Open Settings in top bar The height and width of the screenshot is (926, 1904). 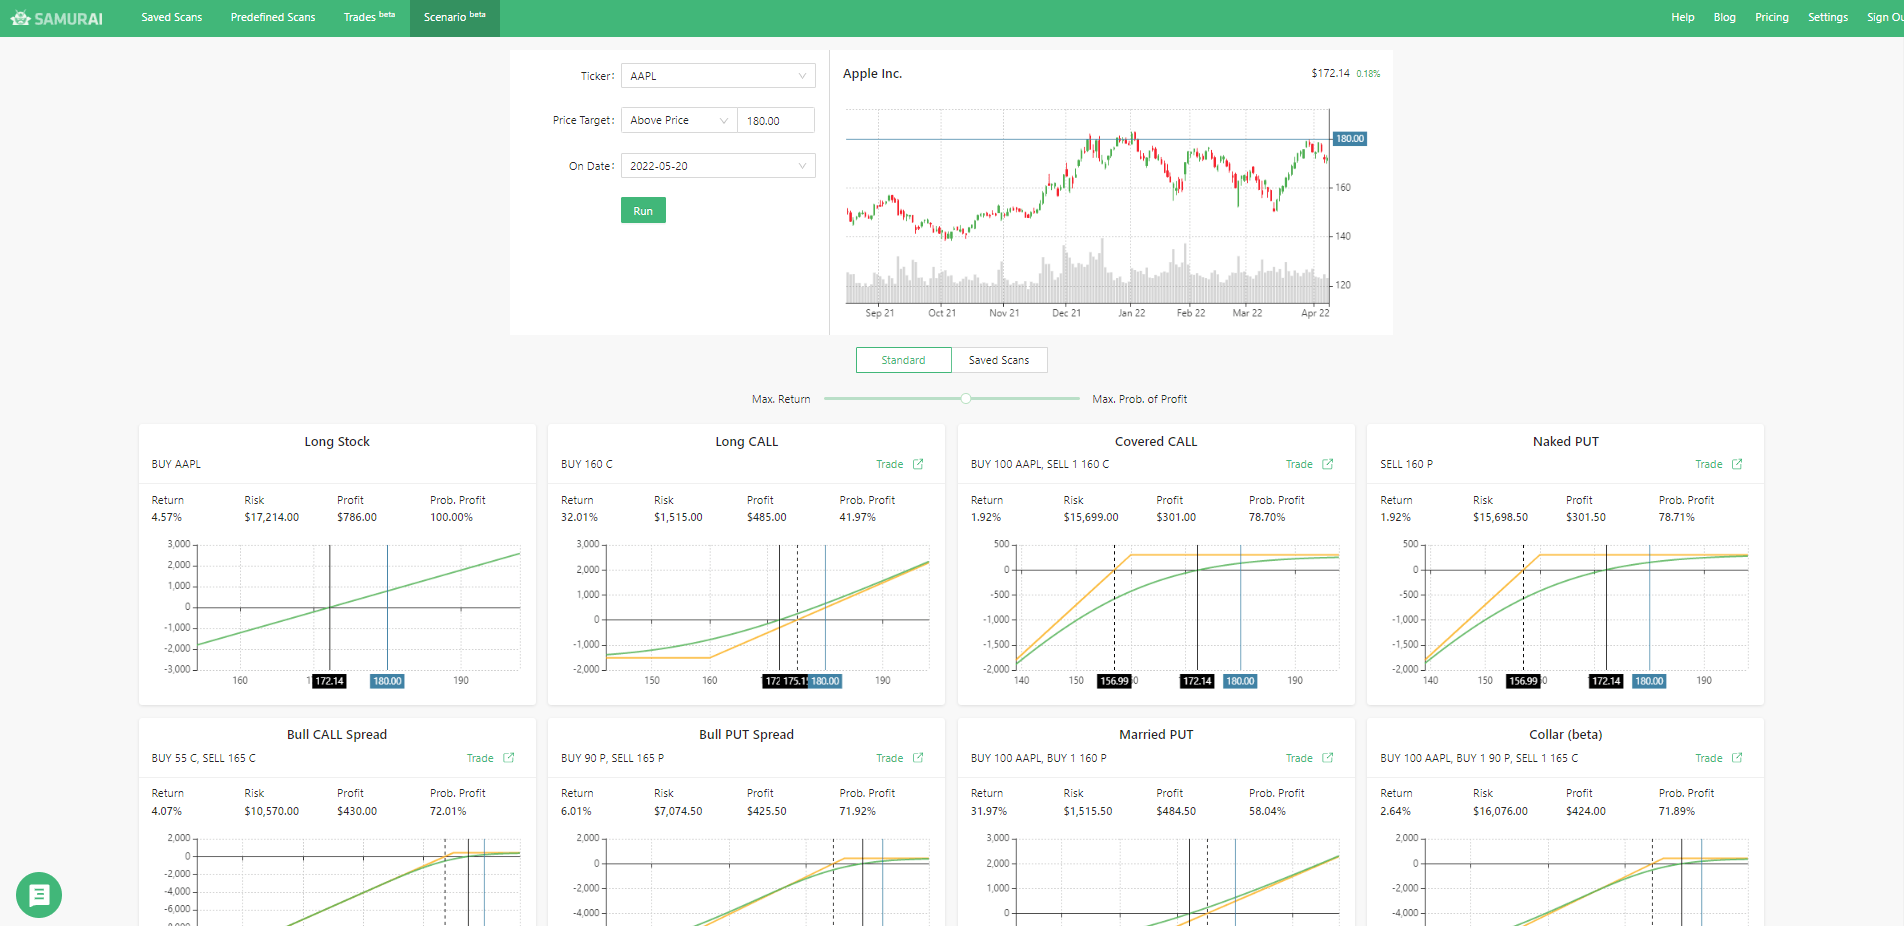1828,18
